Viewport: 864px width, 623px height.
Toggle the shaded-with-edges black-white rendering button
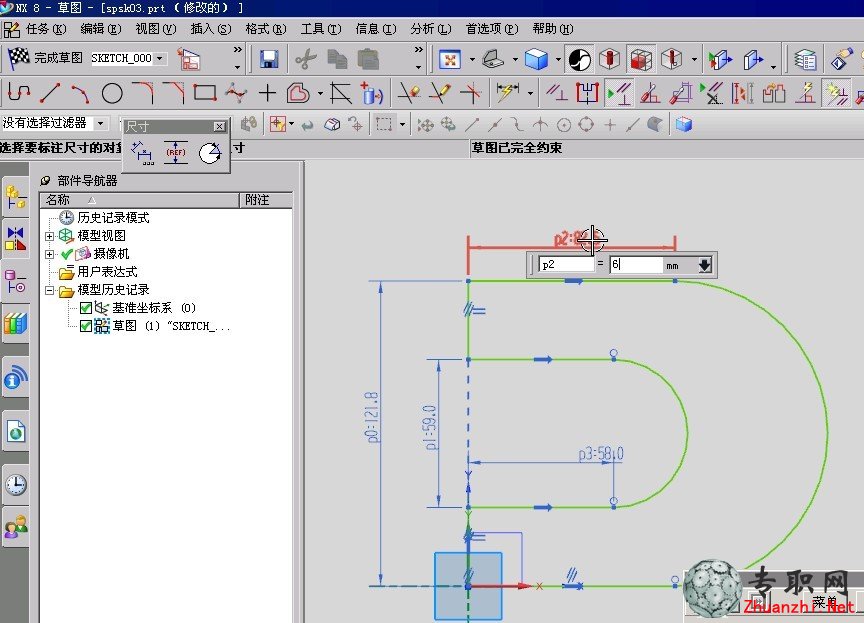pyautogui.click(x=579, y=59)
